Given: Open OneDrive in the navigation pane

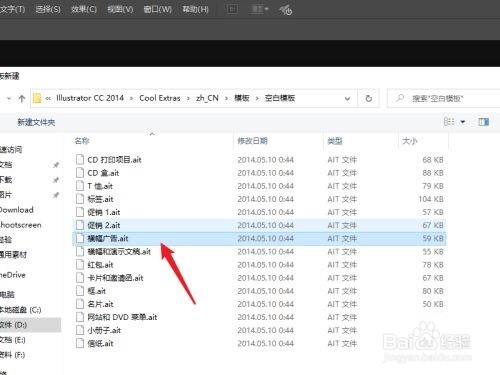Looking at the screenshot, I should pyautogui.click(x=13, y=275).
